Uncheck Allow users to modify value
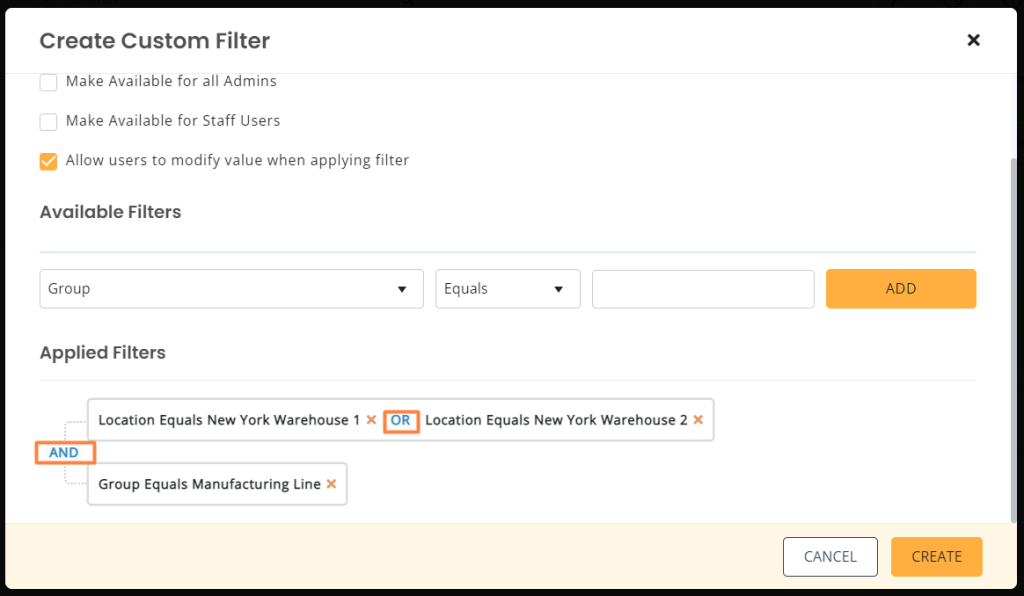Viewport: 1024px width, 596px height. [x=48, y=161]
